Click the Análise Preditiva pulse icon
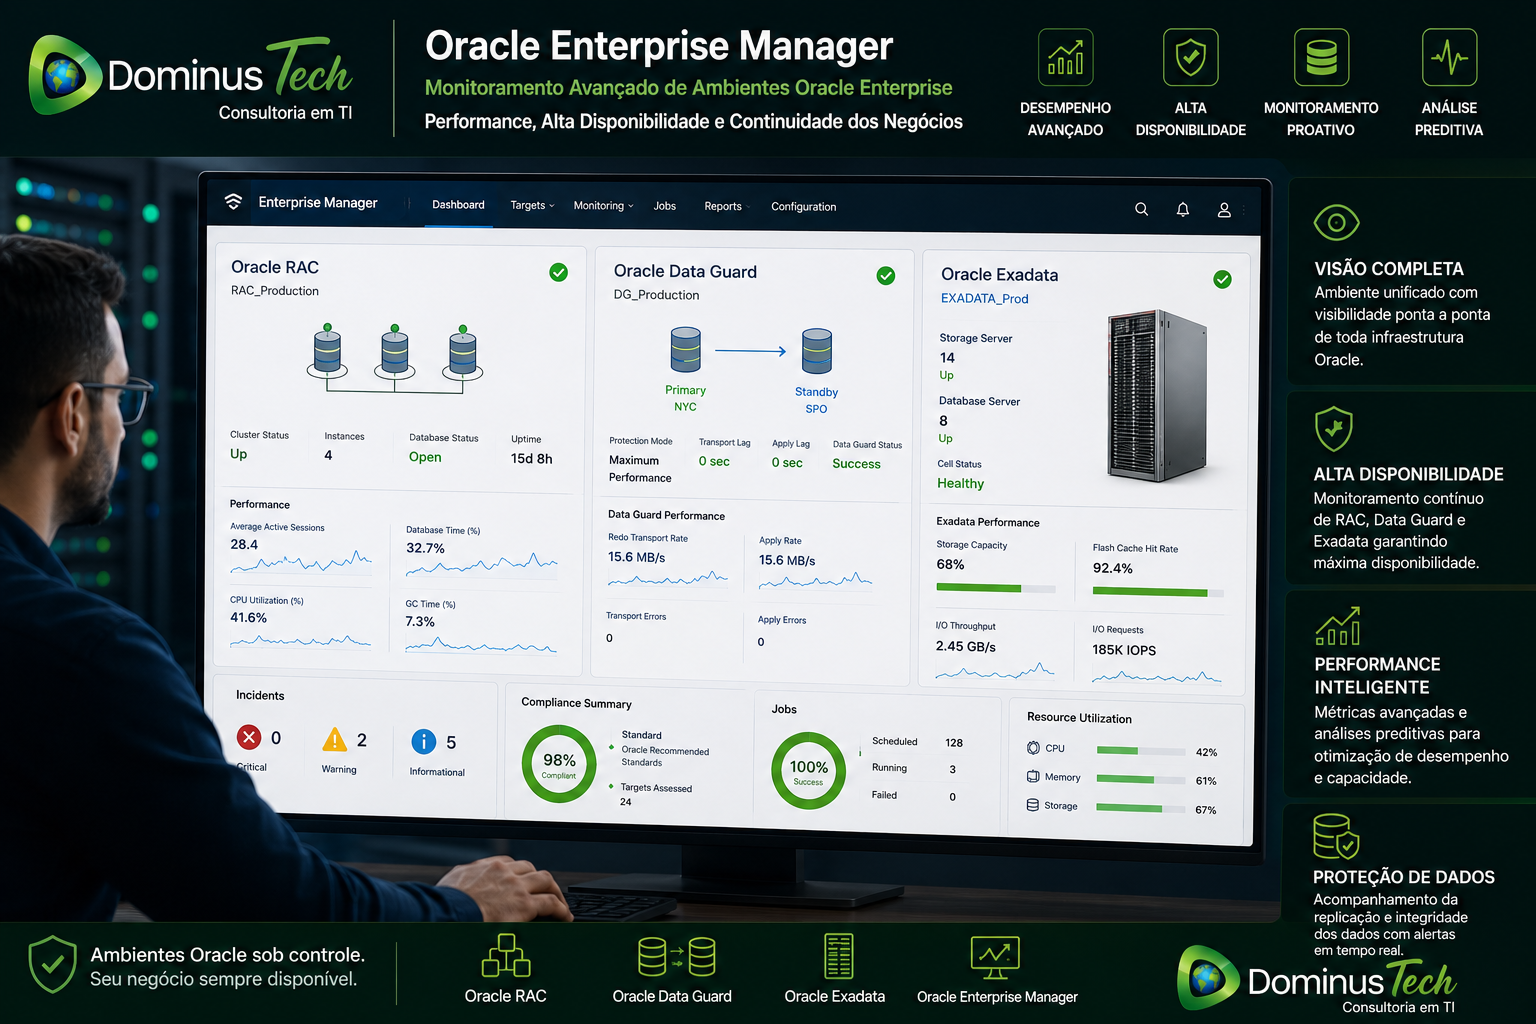This screenshot has height=1024, width=1536. click(x=1449, y=57)
